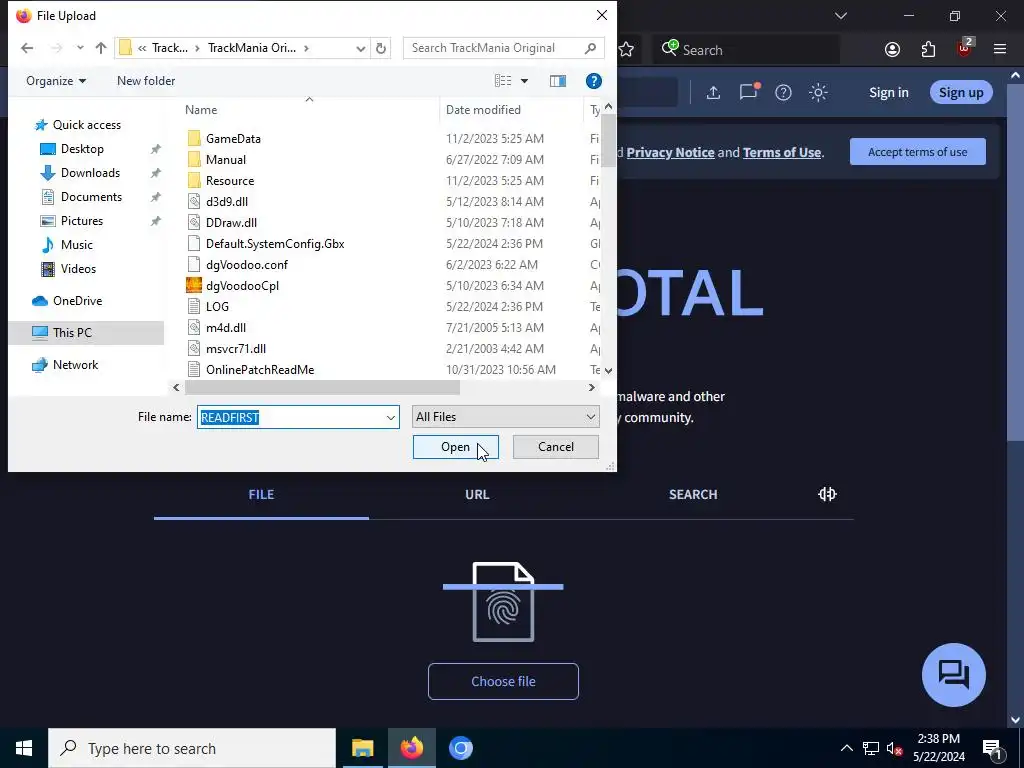The image size is (1024, 768).
Task: Click the Cancel button
Action: click(556, 447)
